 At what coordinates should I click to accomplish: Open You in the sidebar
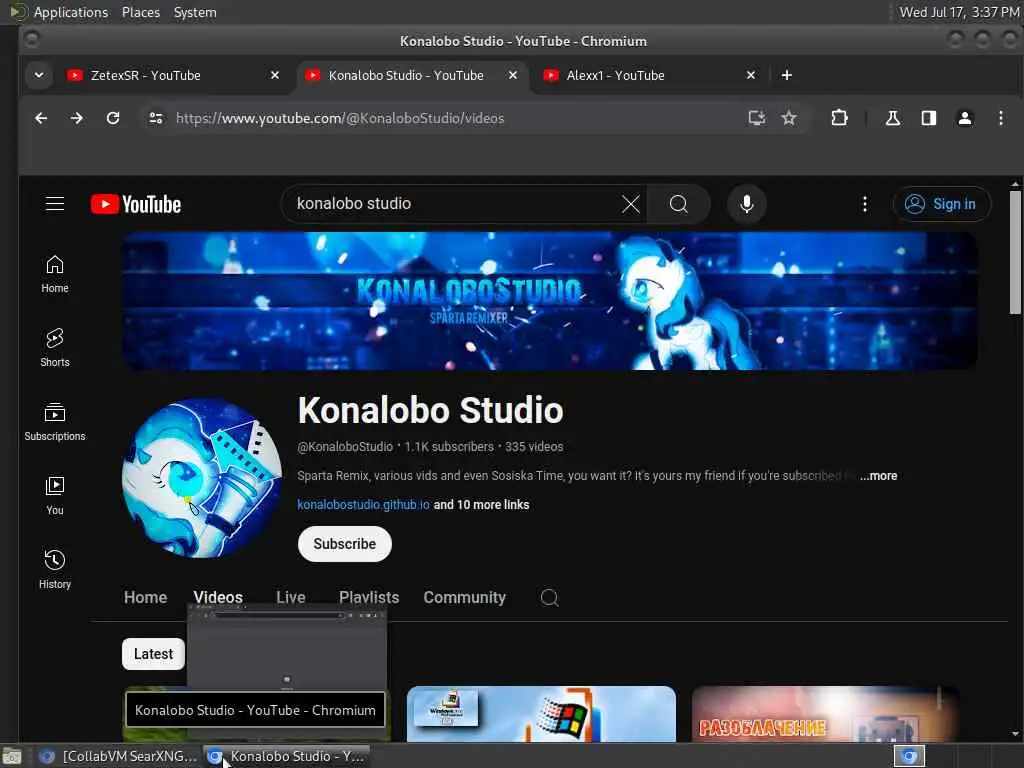click(x=55, y=496)
